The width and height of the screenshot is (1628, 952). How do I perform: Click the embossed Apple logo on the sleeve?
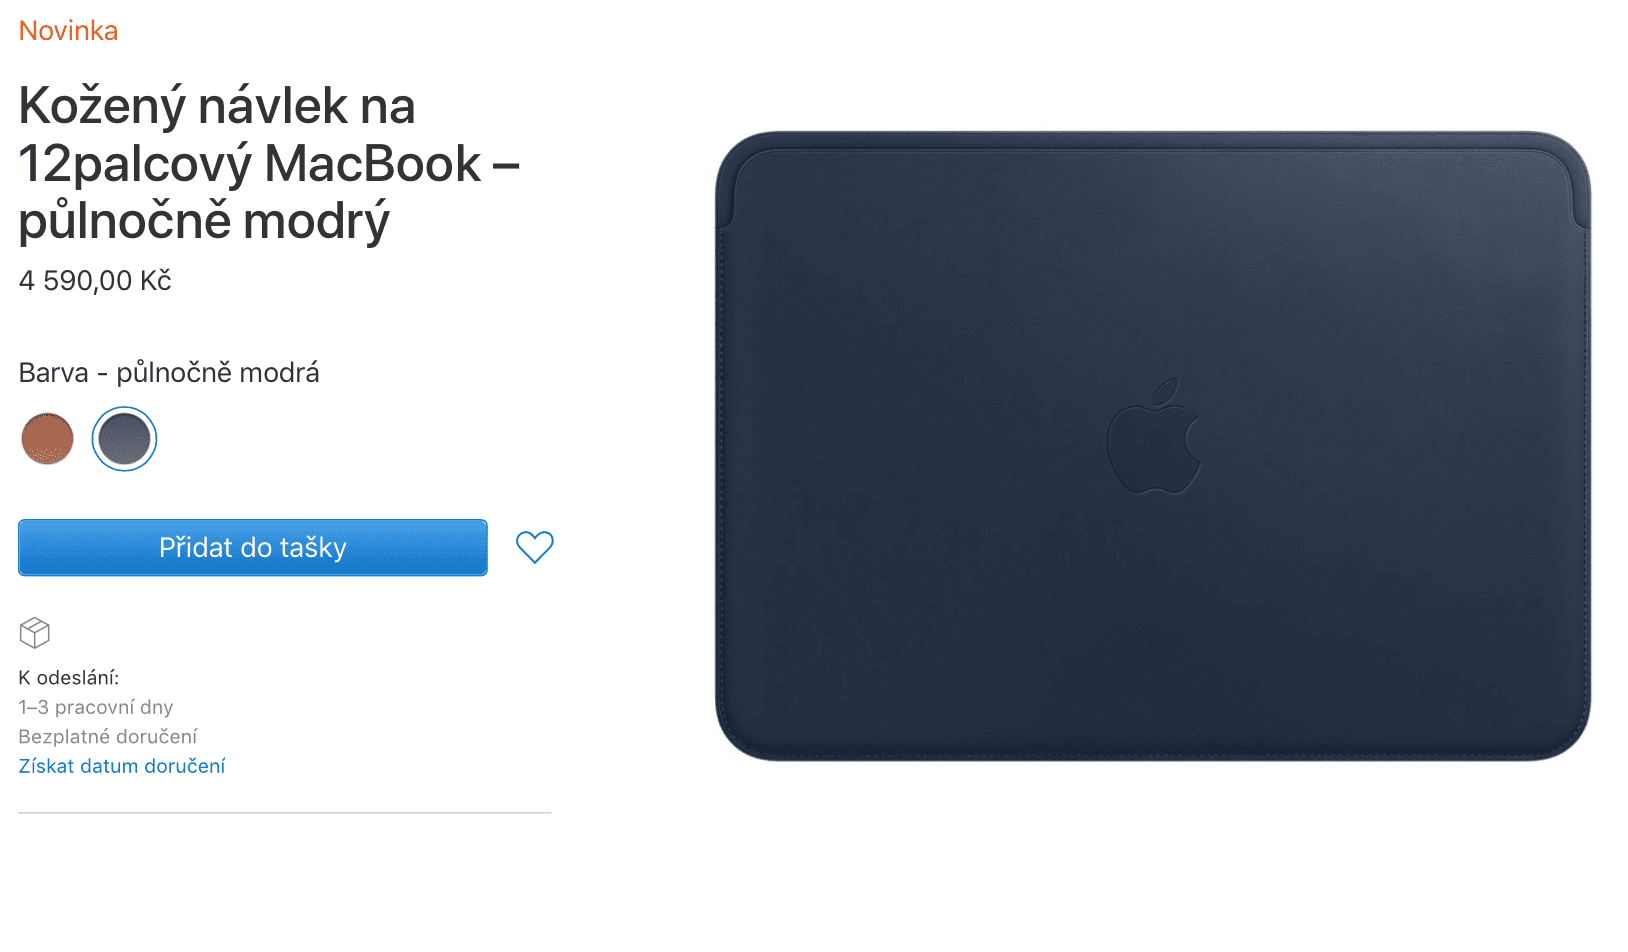[x=1153, y=437]
